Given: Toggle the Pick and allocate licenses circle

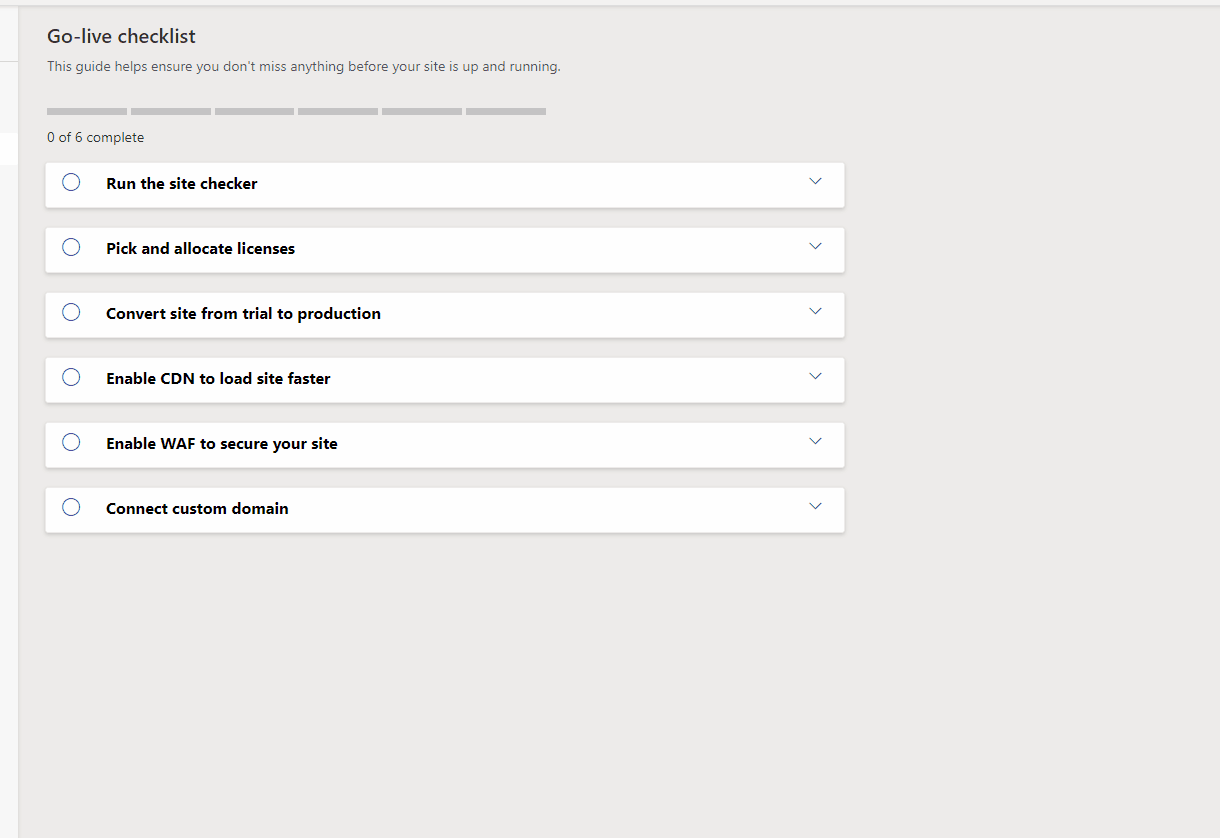Looking at the screenshot, I should pos(71,247).
